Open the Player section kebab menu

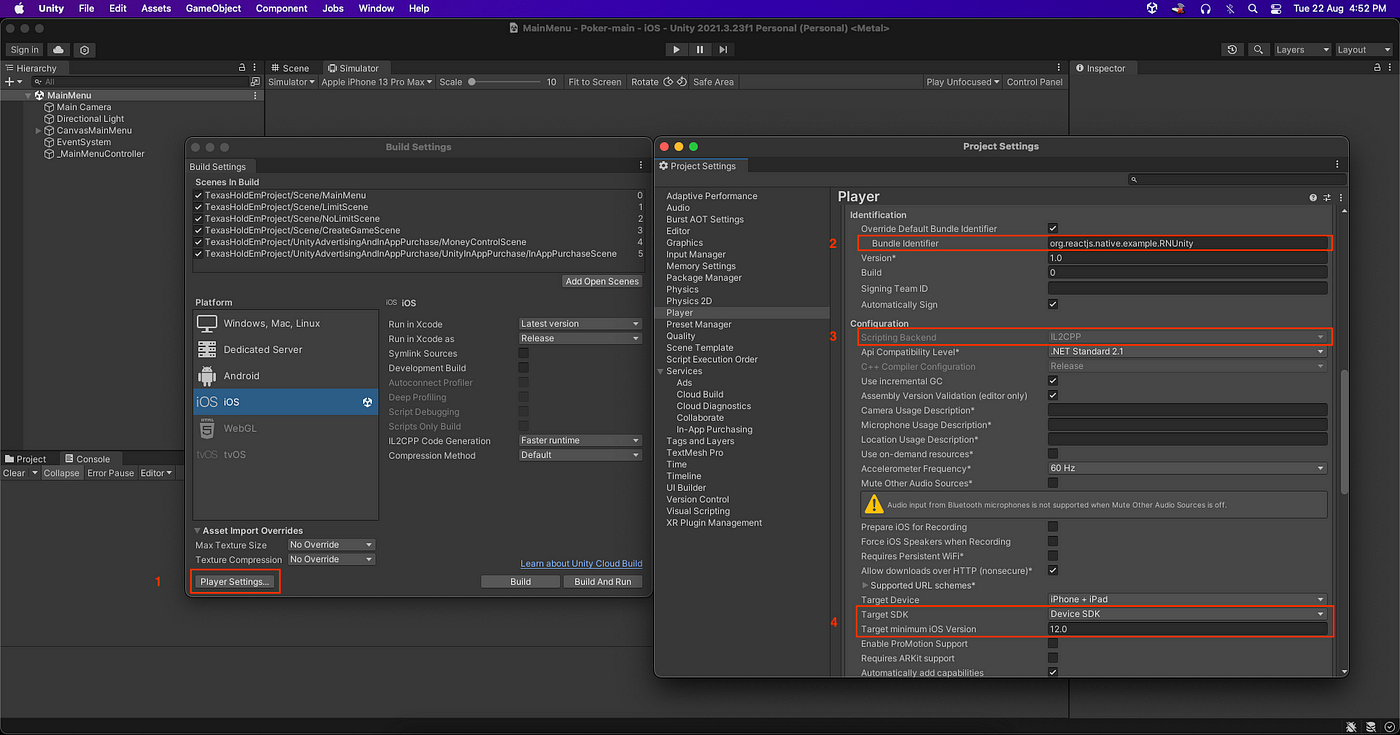[x=1340, y=198]
